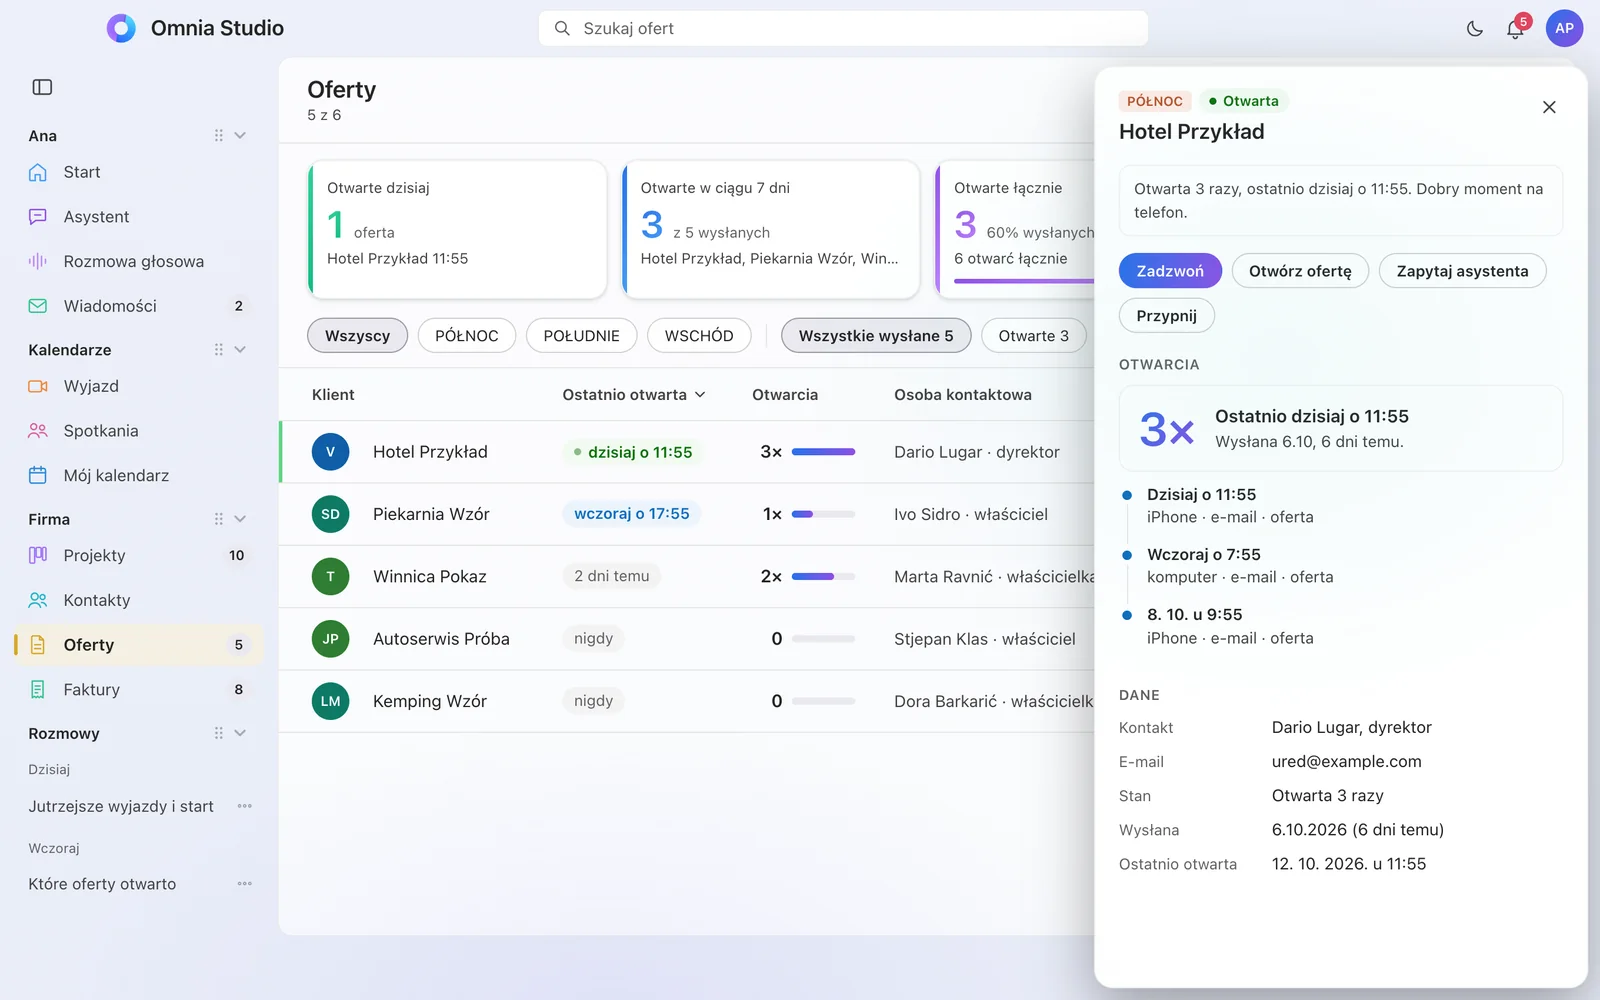Collapse the Firma section chevron
This screenshot has width=1600, height=1000.
click(240, 519)
